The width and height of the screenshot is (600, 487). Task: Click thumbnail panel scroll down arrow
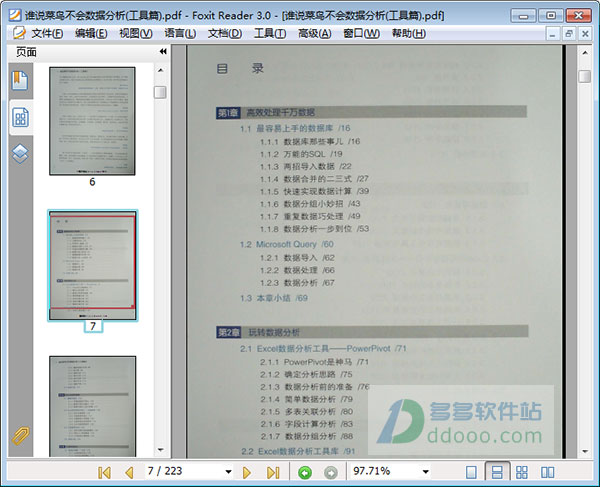tap(161, 450)
